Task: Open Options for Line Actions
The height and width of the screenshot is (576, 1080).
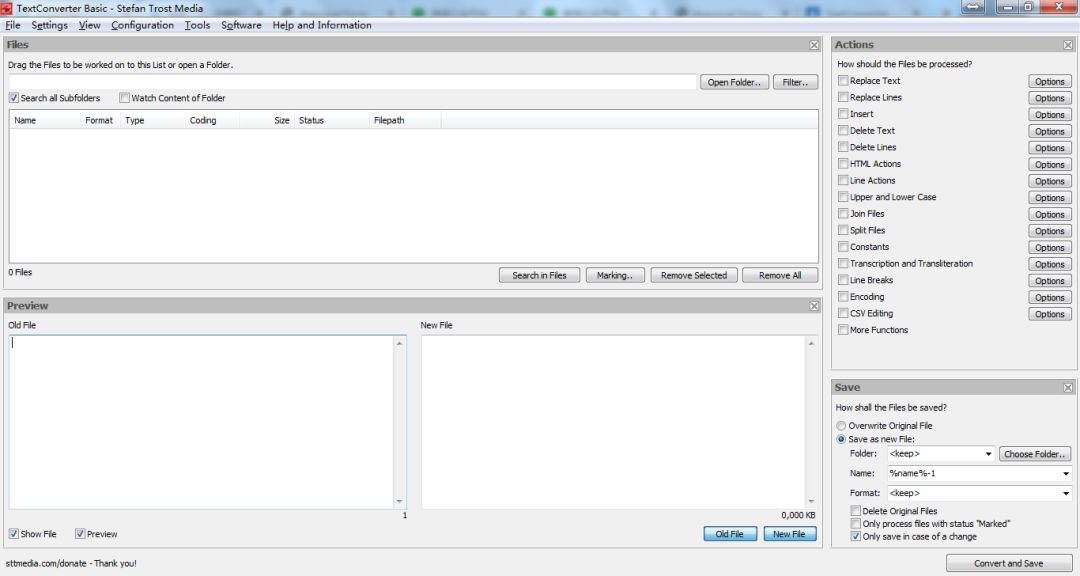Action: (1050, 181)
